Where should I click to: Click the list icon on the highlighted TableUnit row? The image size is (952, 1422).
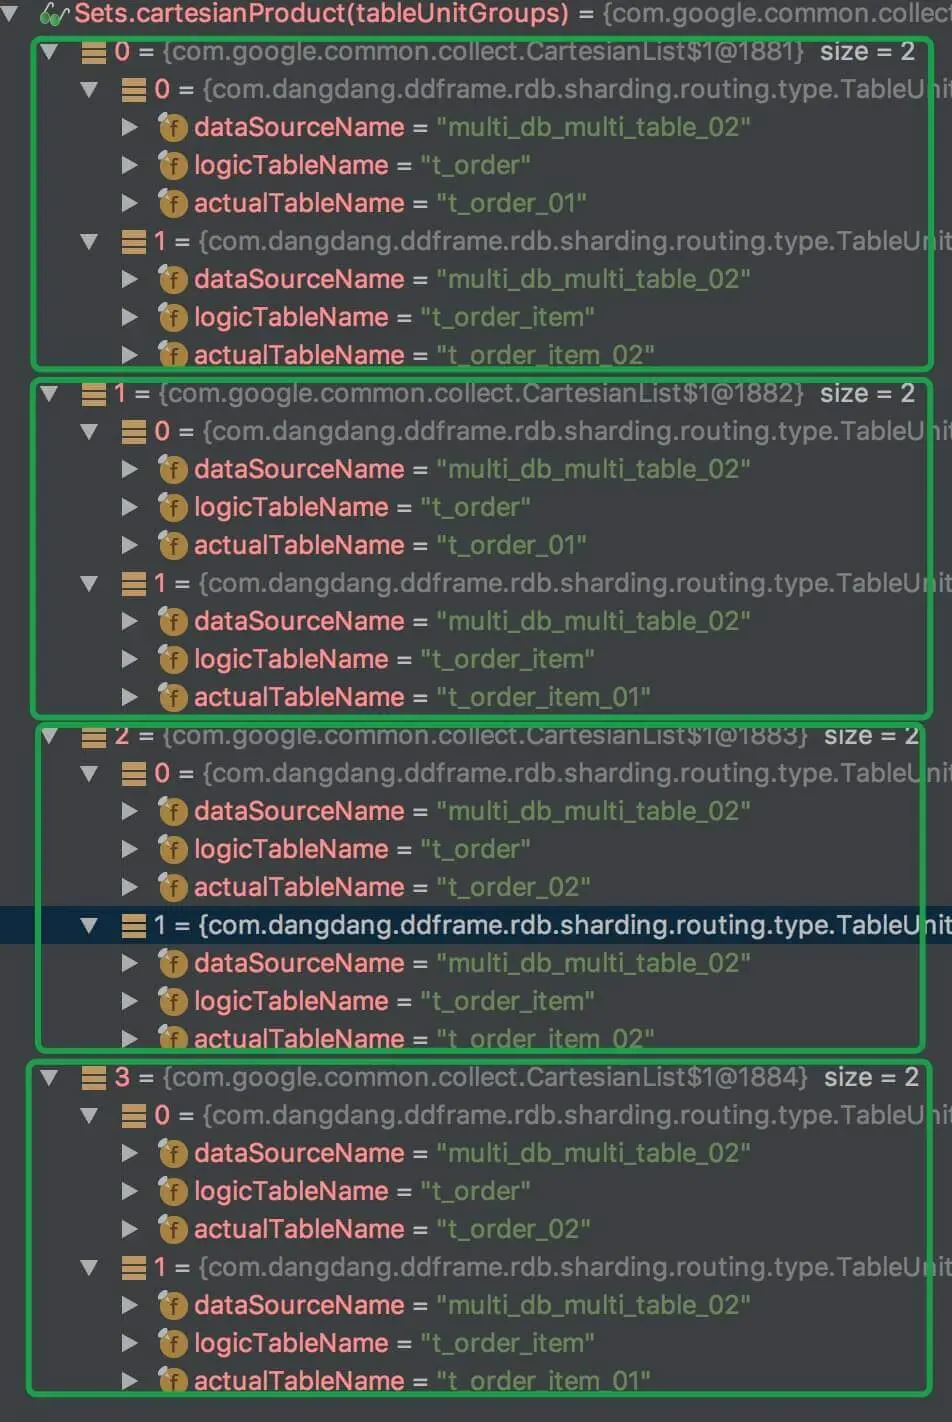(x=134, y=926)
